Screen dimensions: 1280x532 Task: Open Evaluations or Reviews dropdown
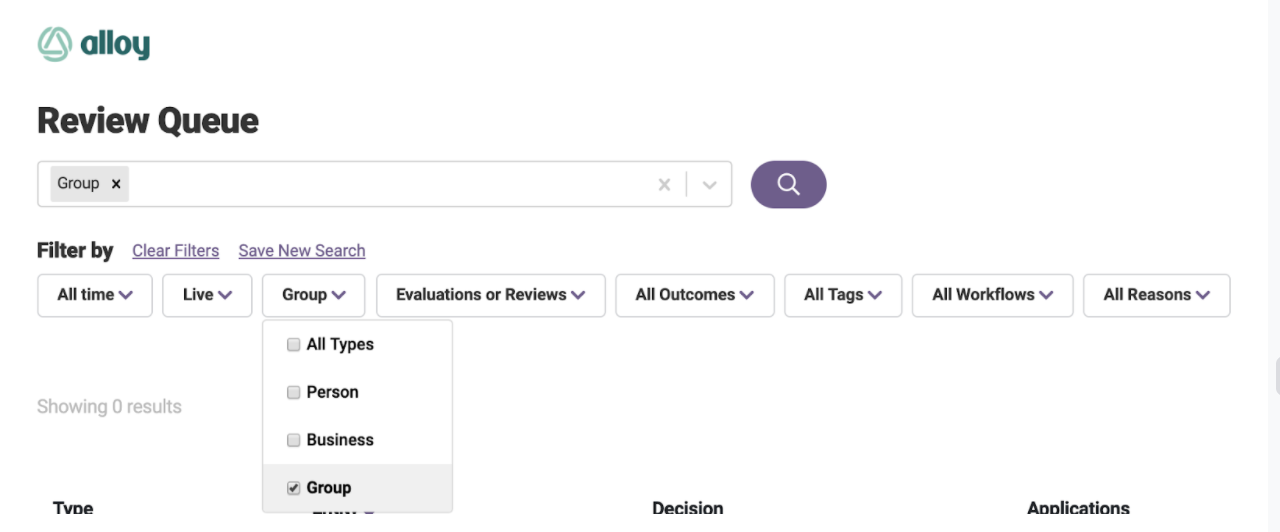click(490, 295)
